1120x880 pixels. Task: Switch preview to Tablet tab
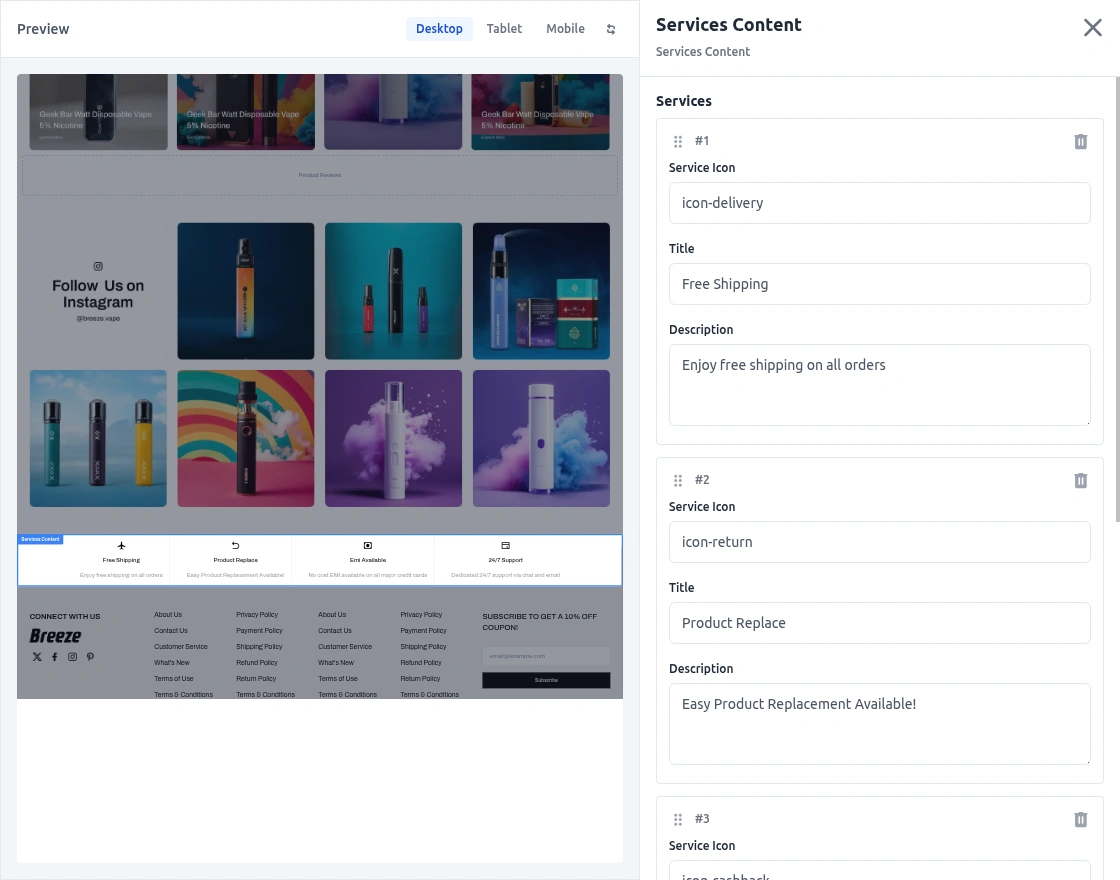click(x=504, y=29)
